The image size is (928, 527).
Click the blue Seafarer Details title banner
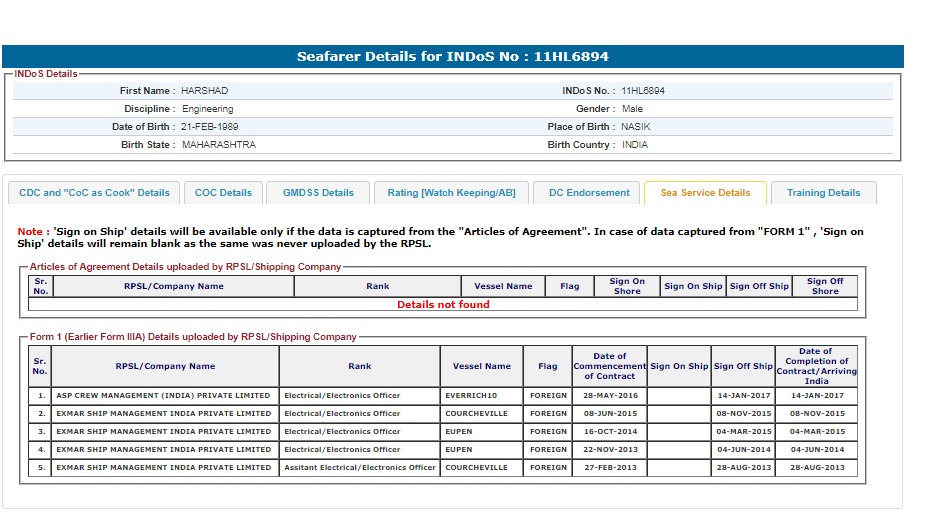click(x=452, y=56)
